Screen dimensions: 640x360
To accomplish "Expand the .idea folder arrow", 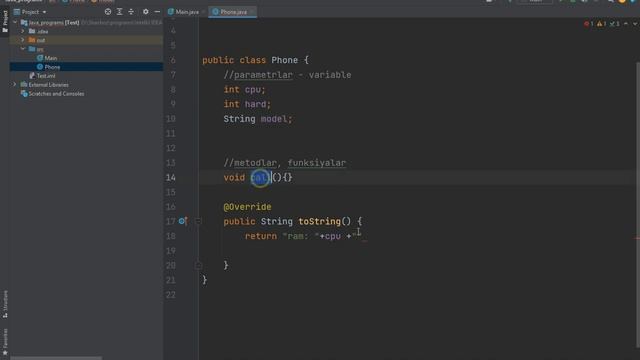I will 23,31.
